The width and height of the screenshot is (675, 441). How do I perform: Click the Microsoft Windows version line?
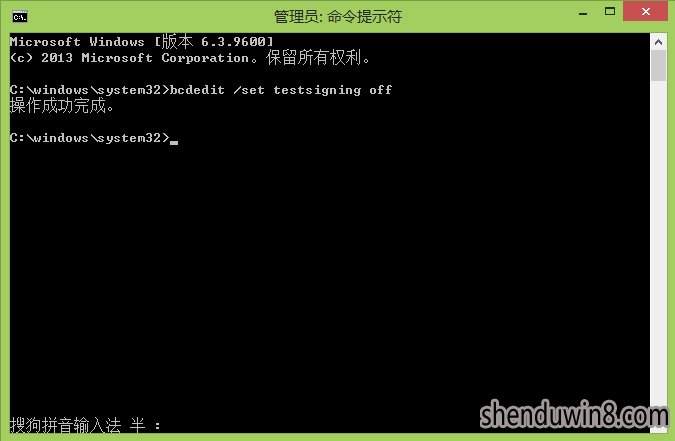[142, 41]
